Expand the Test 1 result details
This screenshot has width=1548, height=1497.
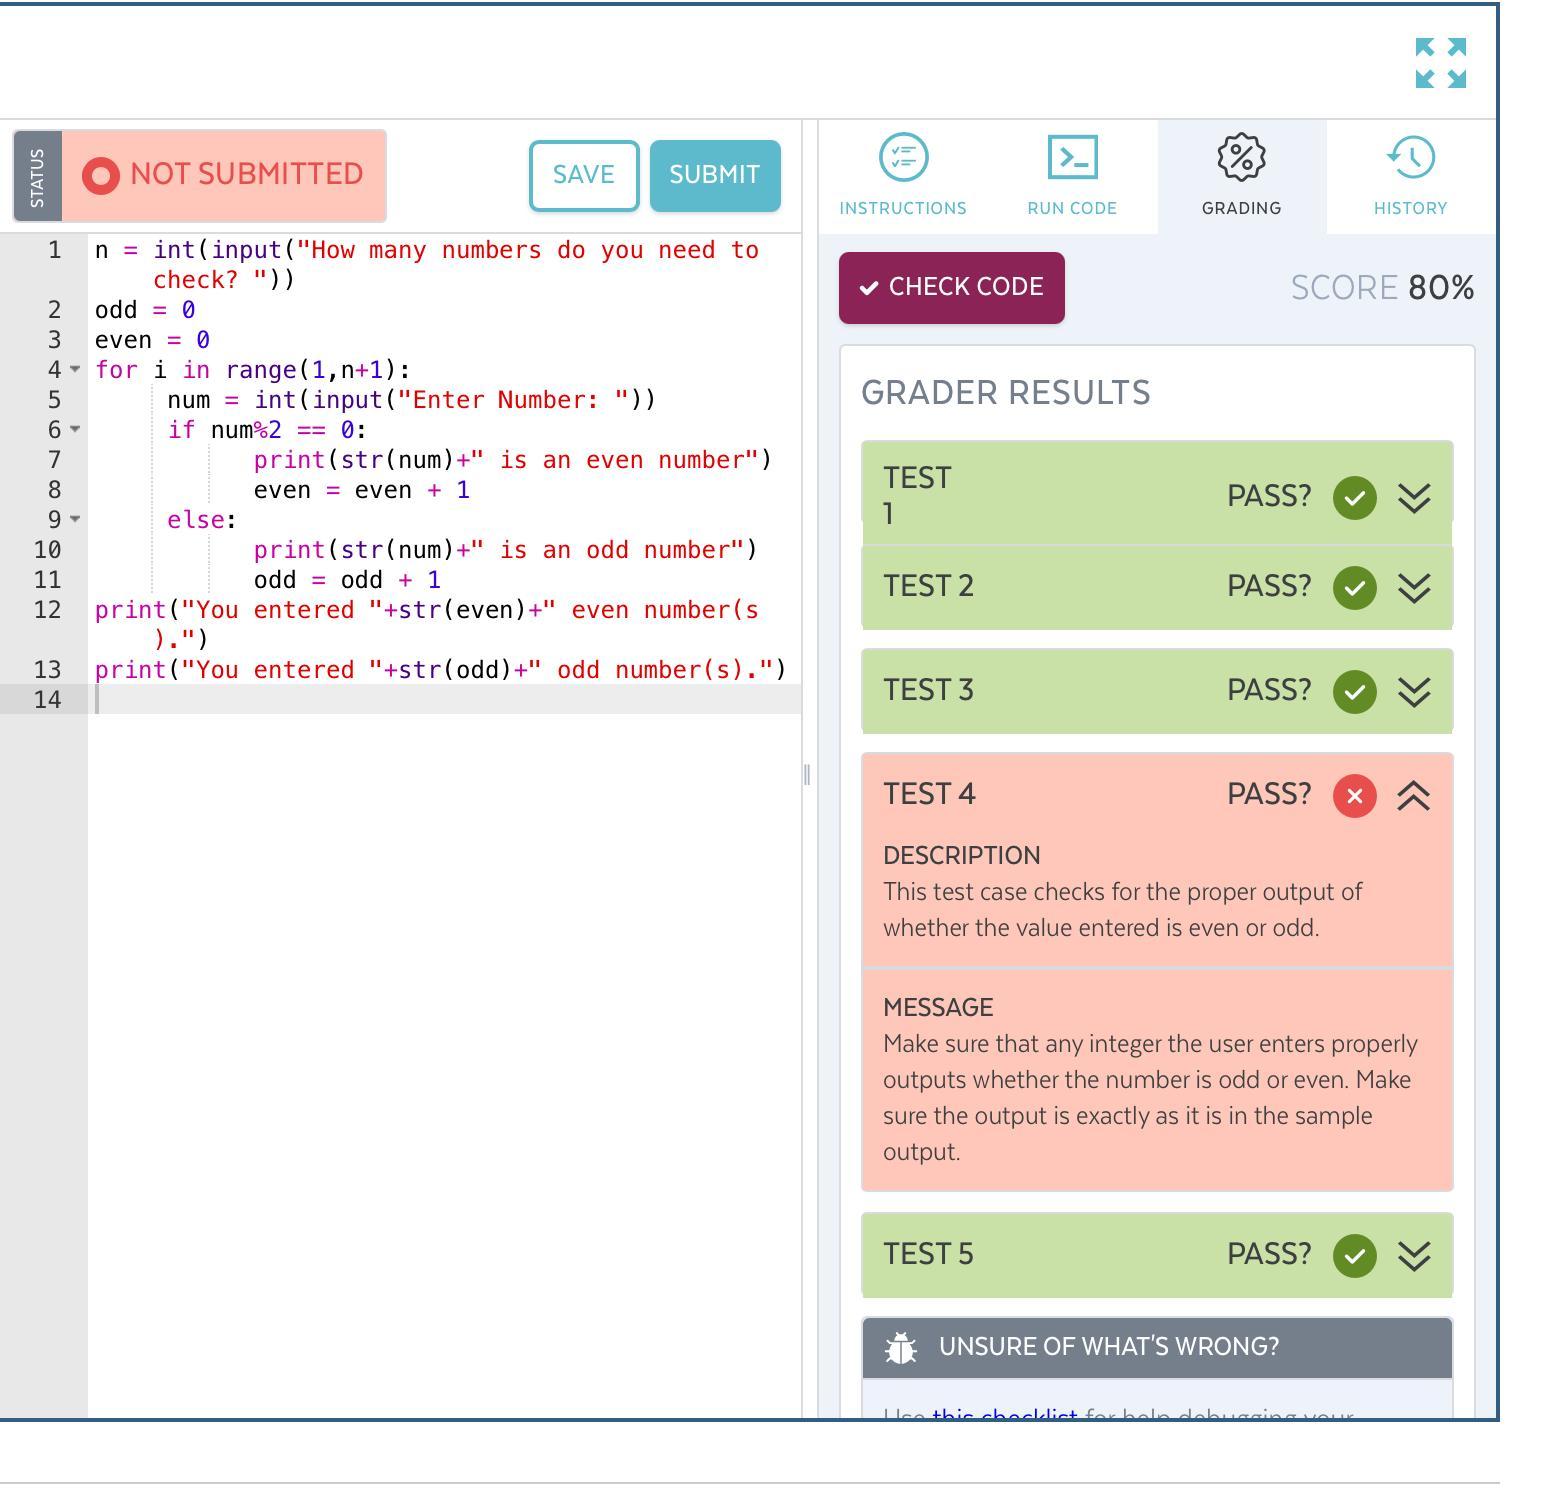pos(1413,498)
